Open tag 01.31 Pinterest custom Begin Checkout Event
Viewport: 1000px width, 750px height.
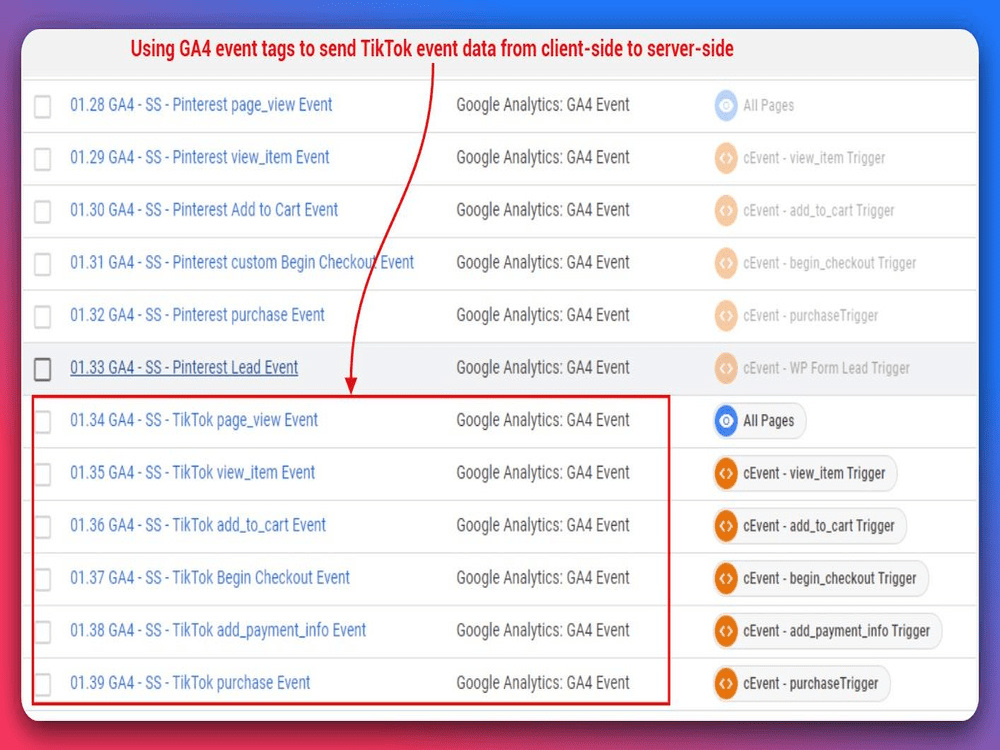[x=242, y=262]
